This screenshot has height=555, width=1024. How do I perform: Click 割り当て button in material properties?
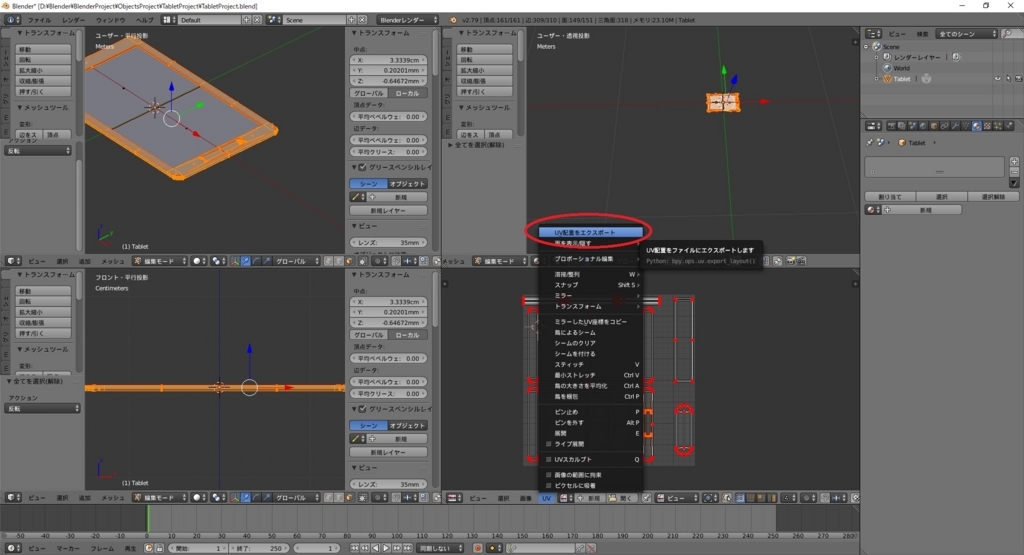click(889, 197)
